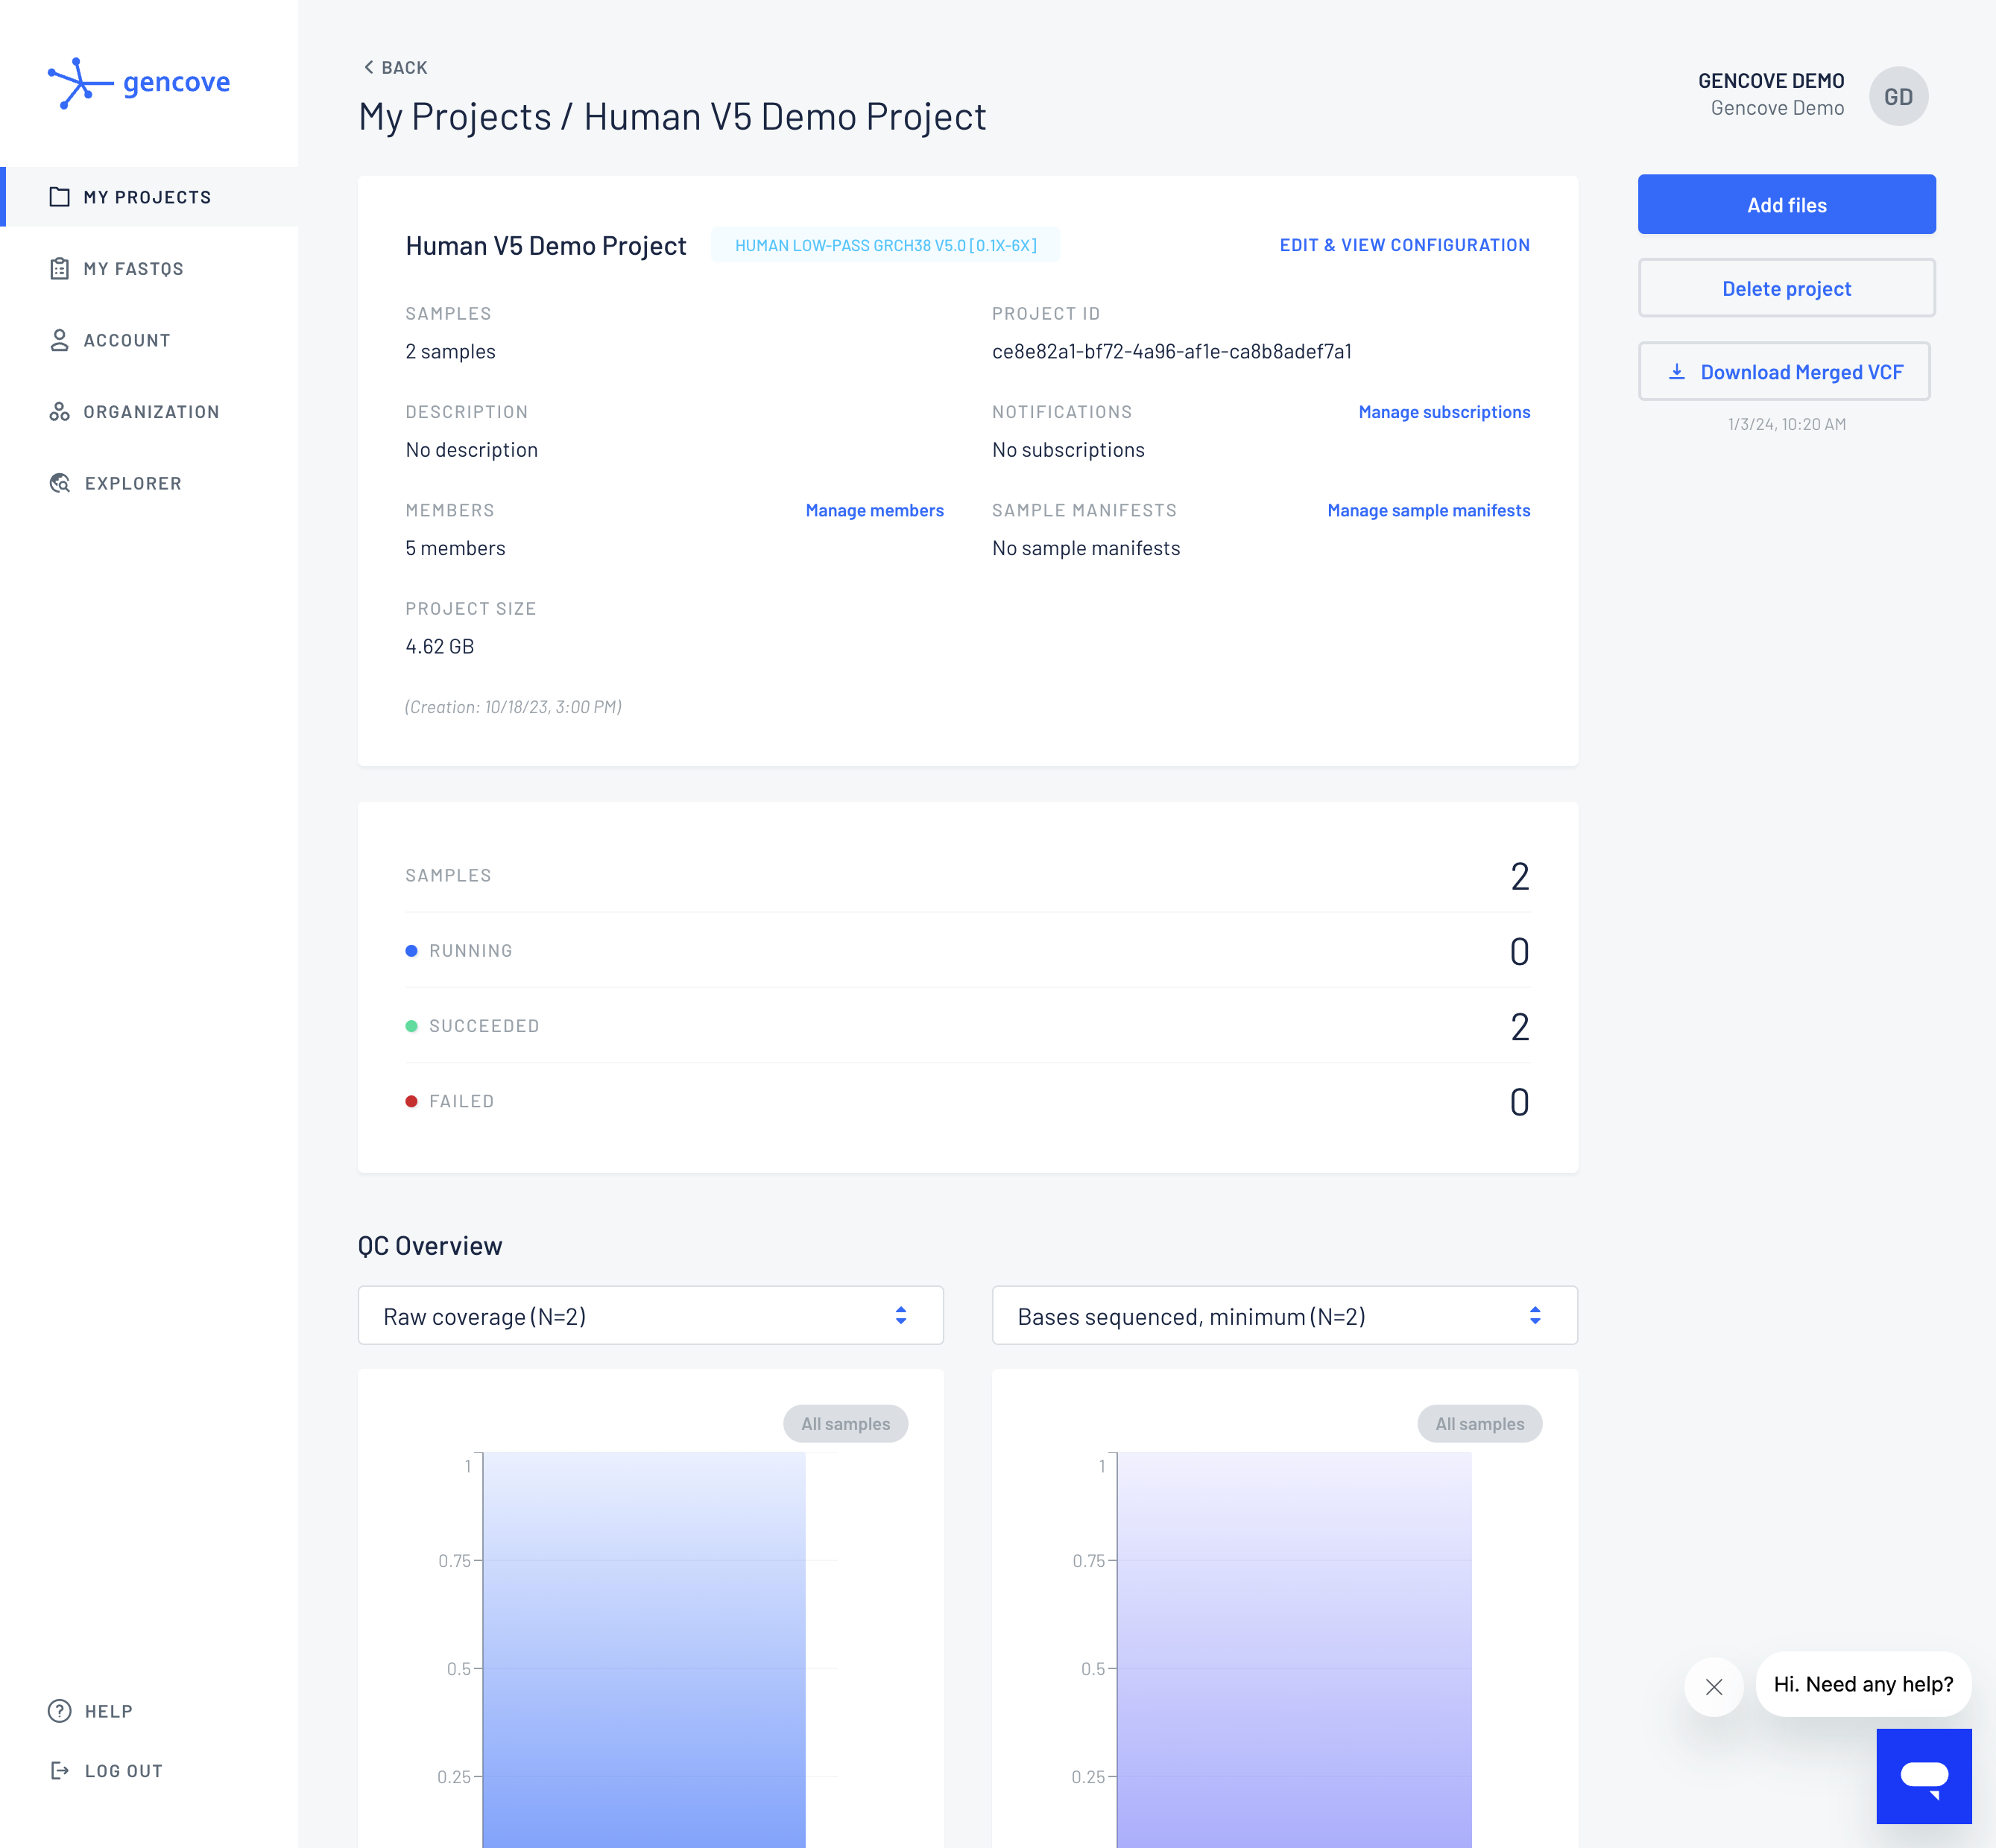Click the My Projects folder icon

pos(60,197)
